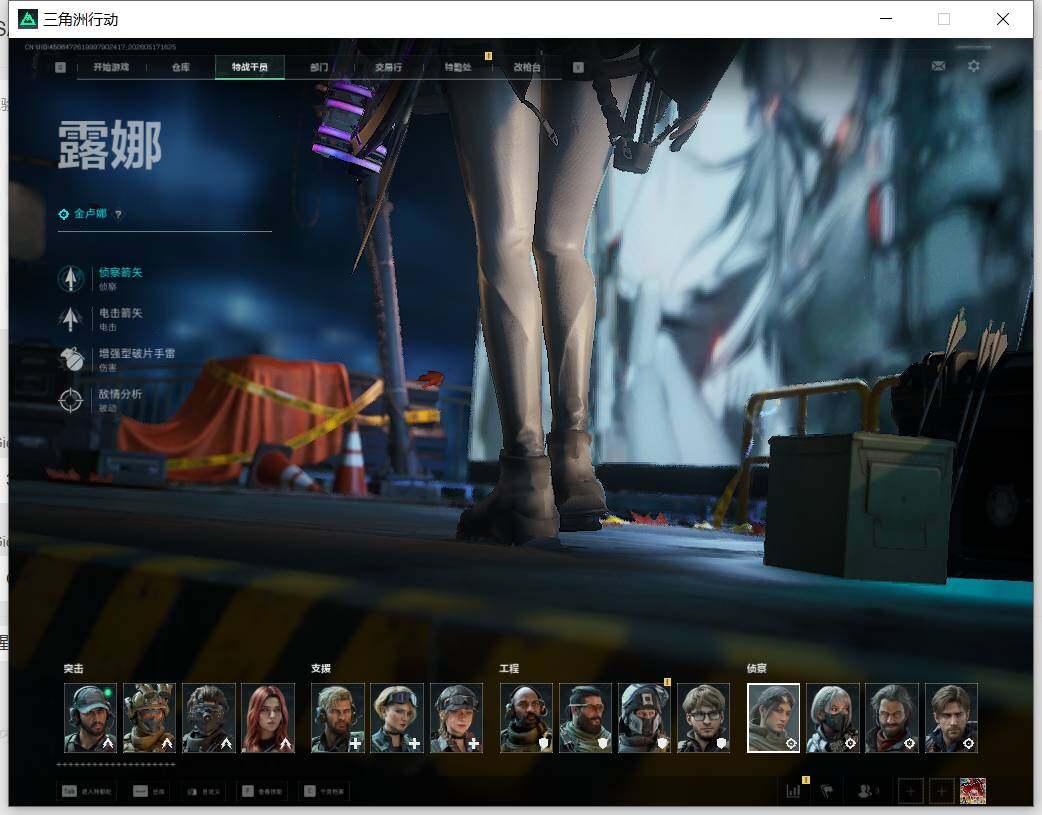Select support operator with goggles on head
Image resolution: width=1042 pixels, height=815 pixels.
pyautogui.click(x=397, y=718)
